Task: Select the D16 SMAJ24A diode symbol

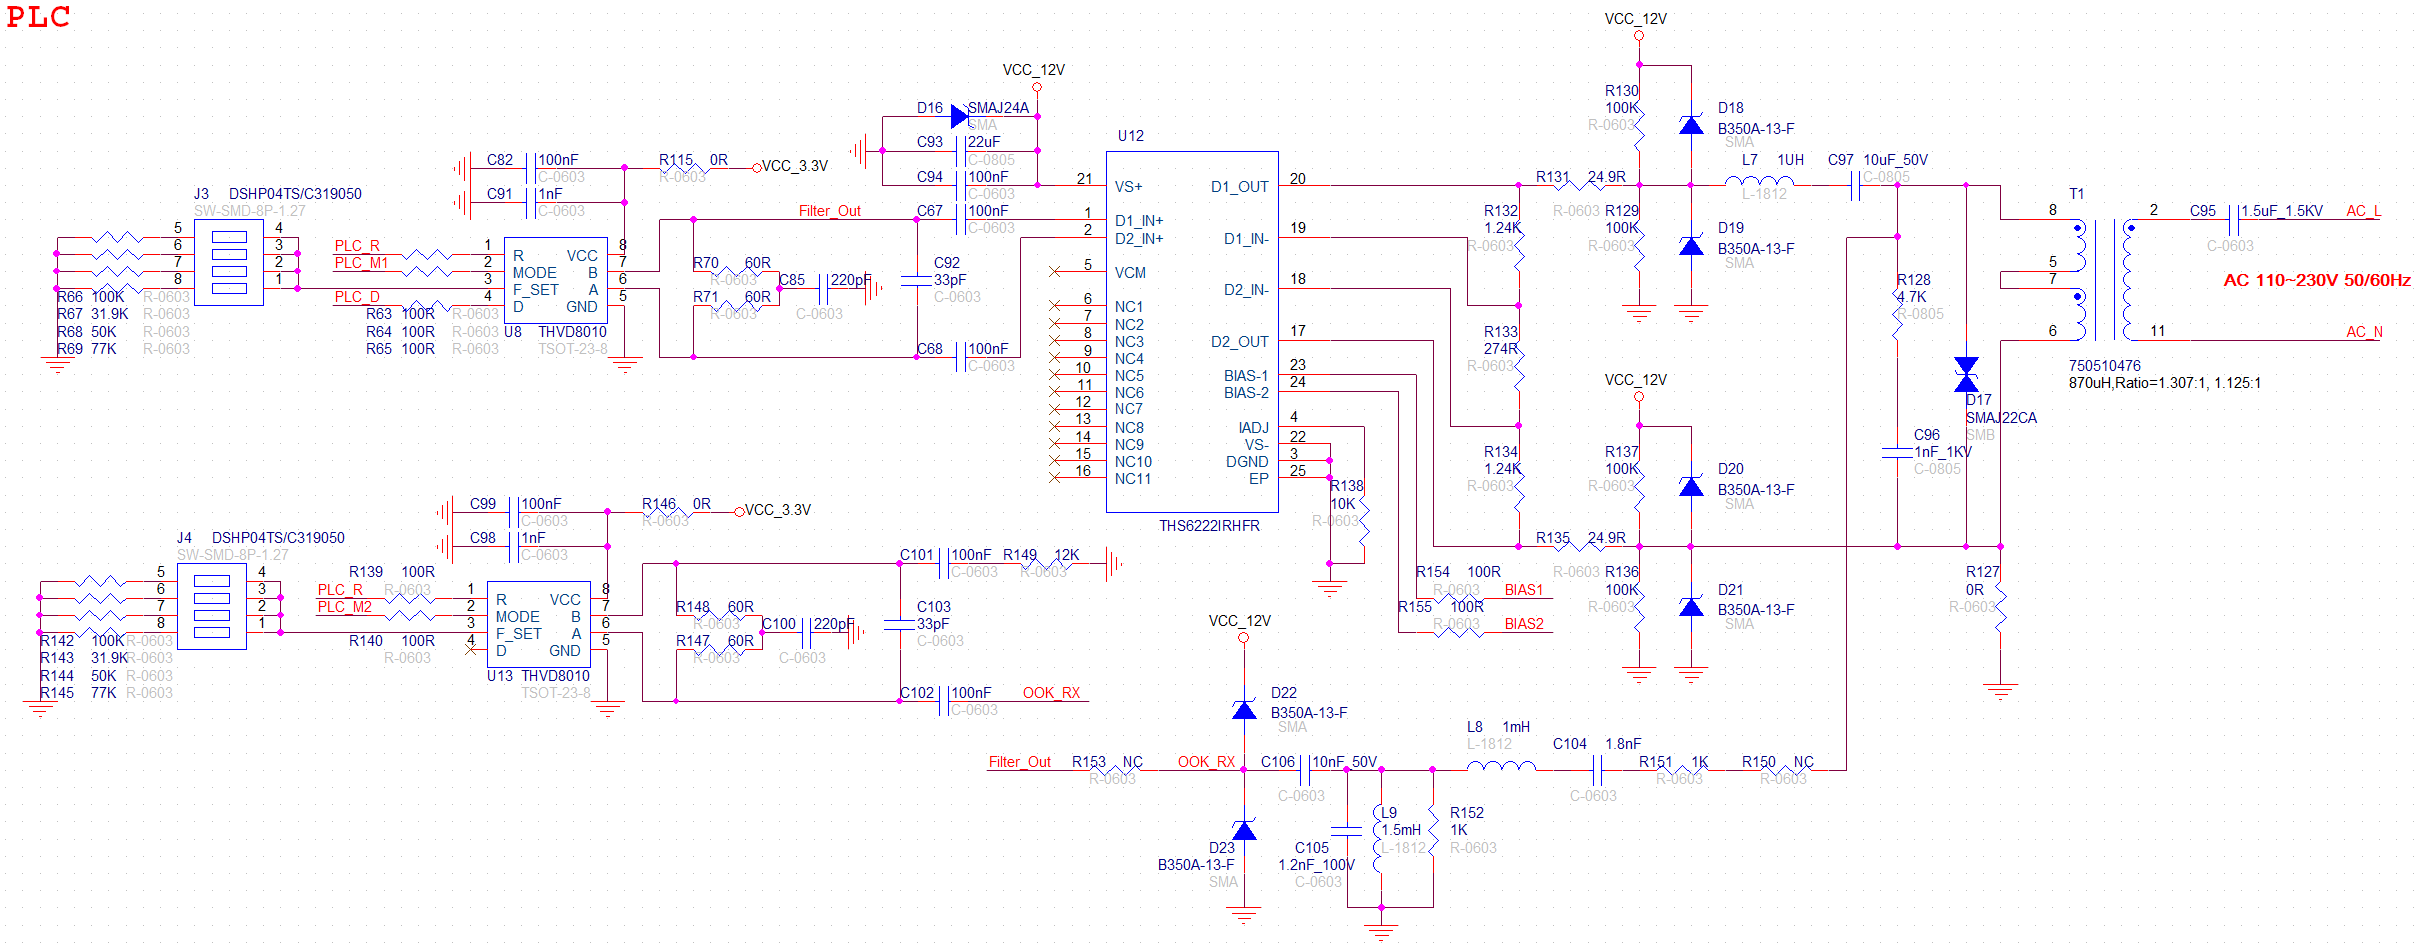Action: (960, 117)
